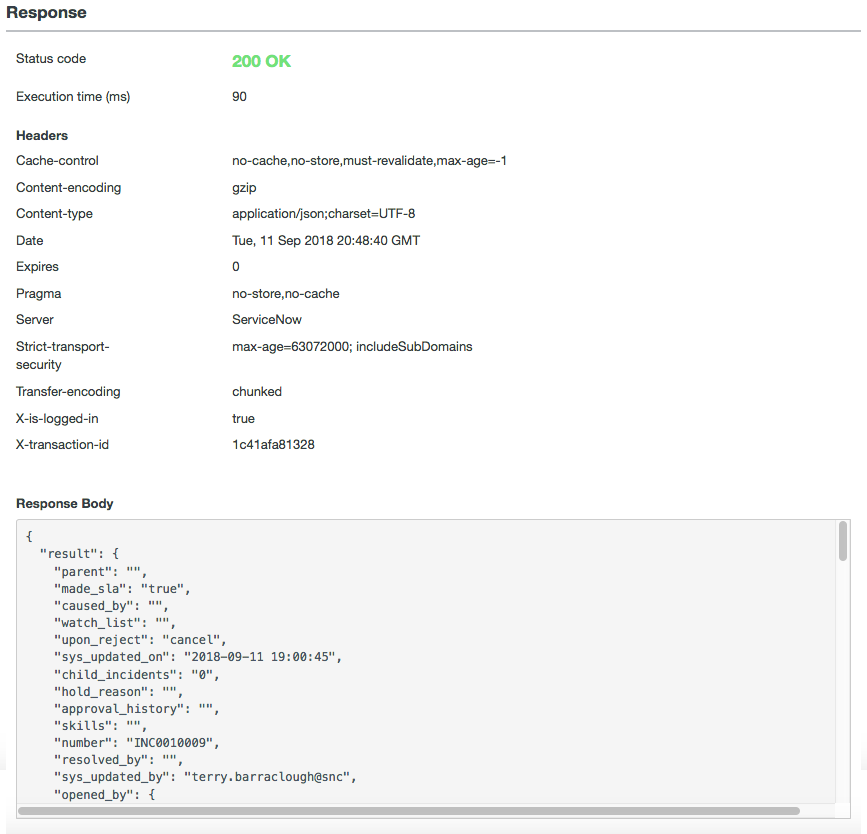The height and width of the screenshot is (834, 867).
Task: Click the "Response Body" label
Action: coord(65,504)
